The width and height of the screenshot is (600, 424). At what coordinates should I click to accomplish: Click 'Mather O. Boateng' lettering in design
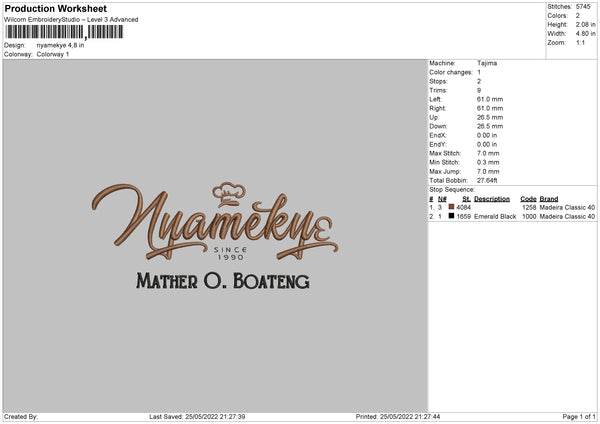(223, 281)
